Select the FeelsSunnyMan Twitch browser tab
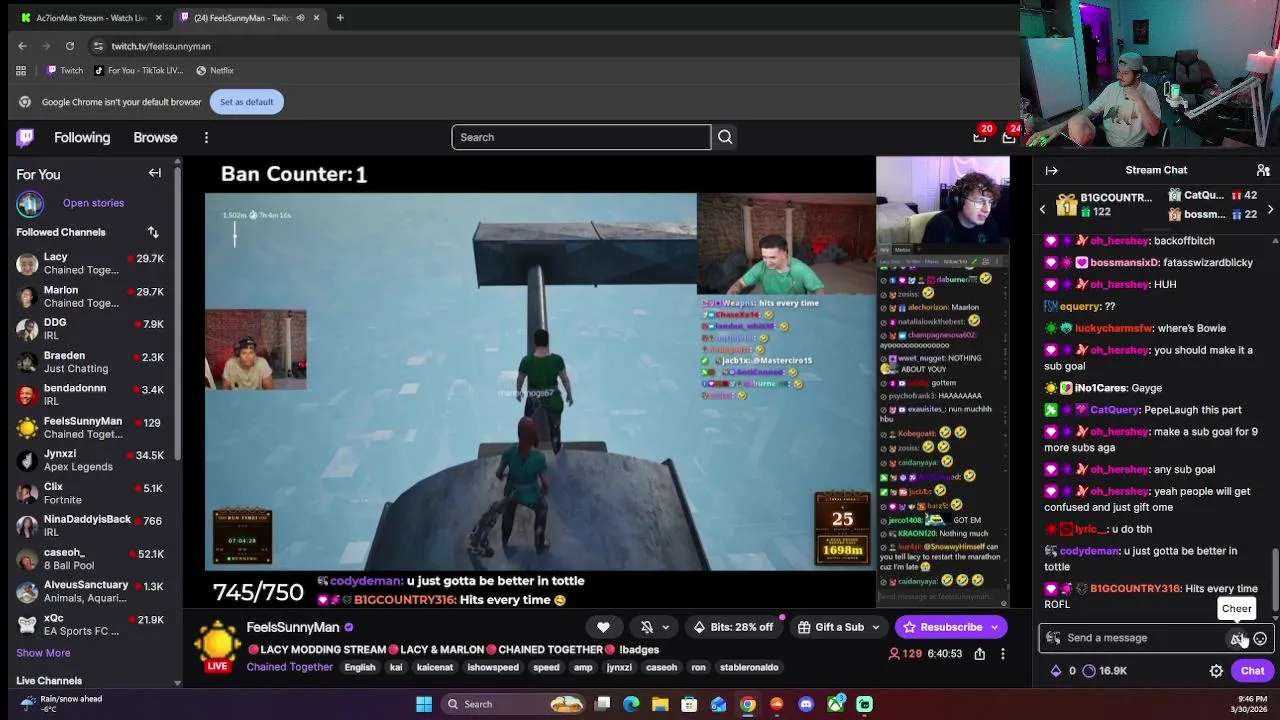 click(x=248, y=17)
